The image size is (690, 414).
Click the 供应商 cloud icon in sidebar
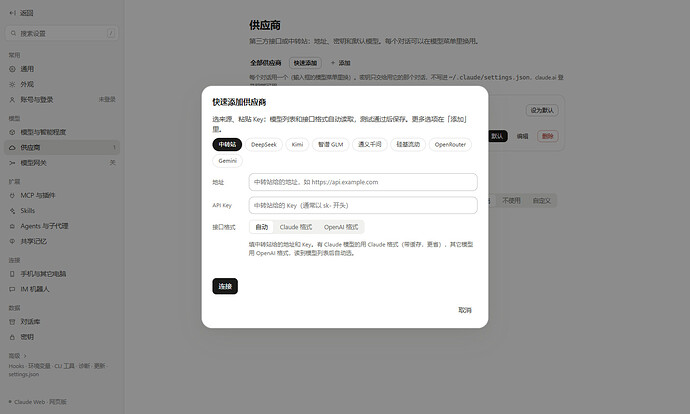[12, 148]
